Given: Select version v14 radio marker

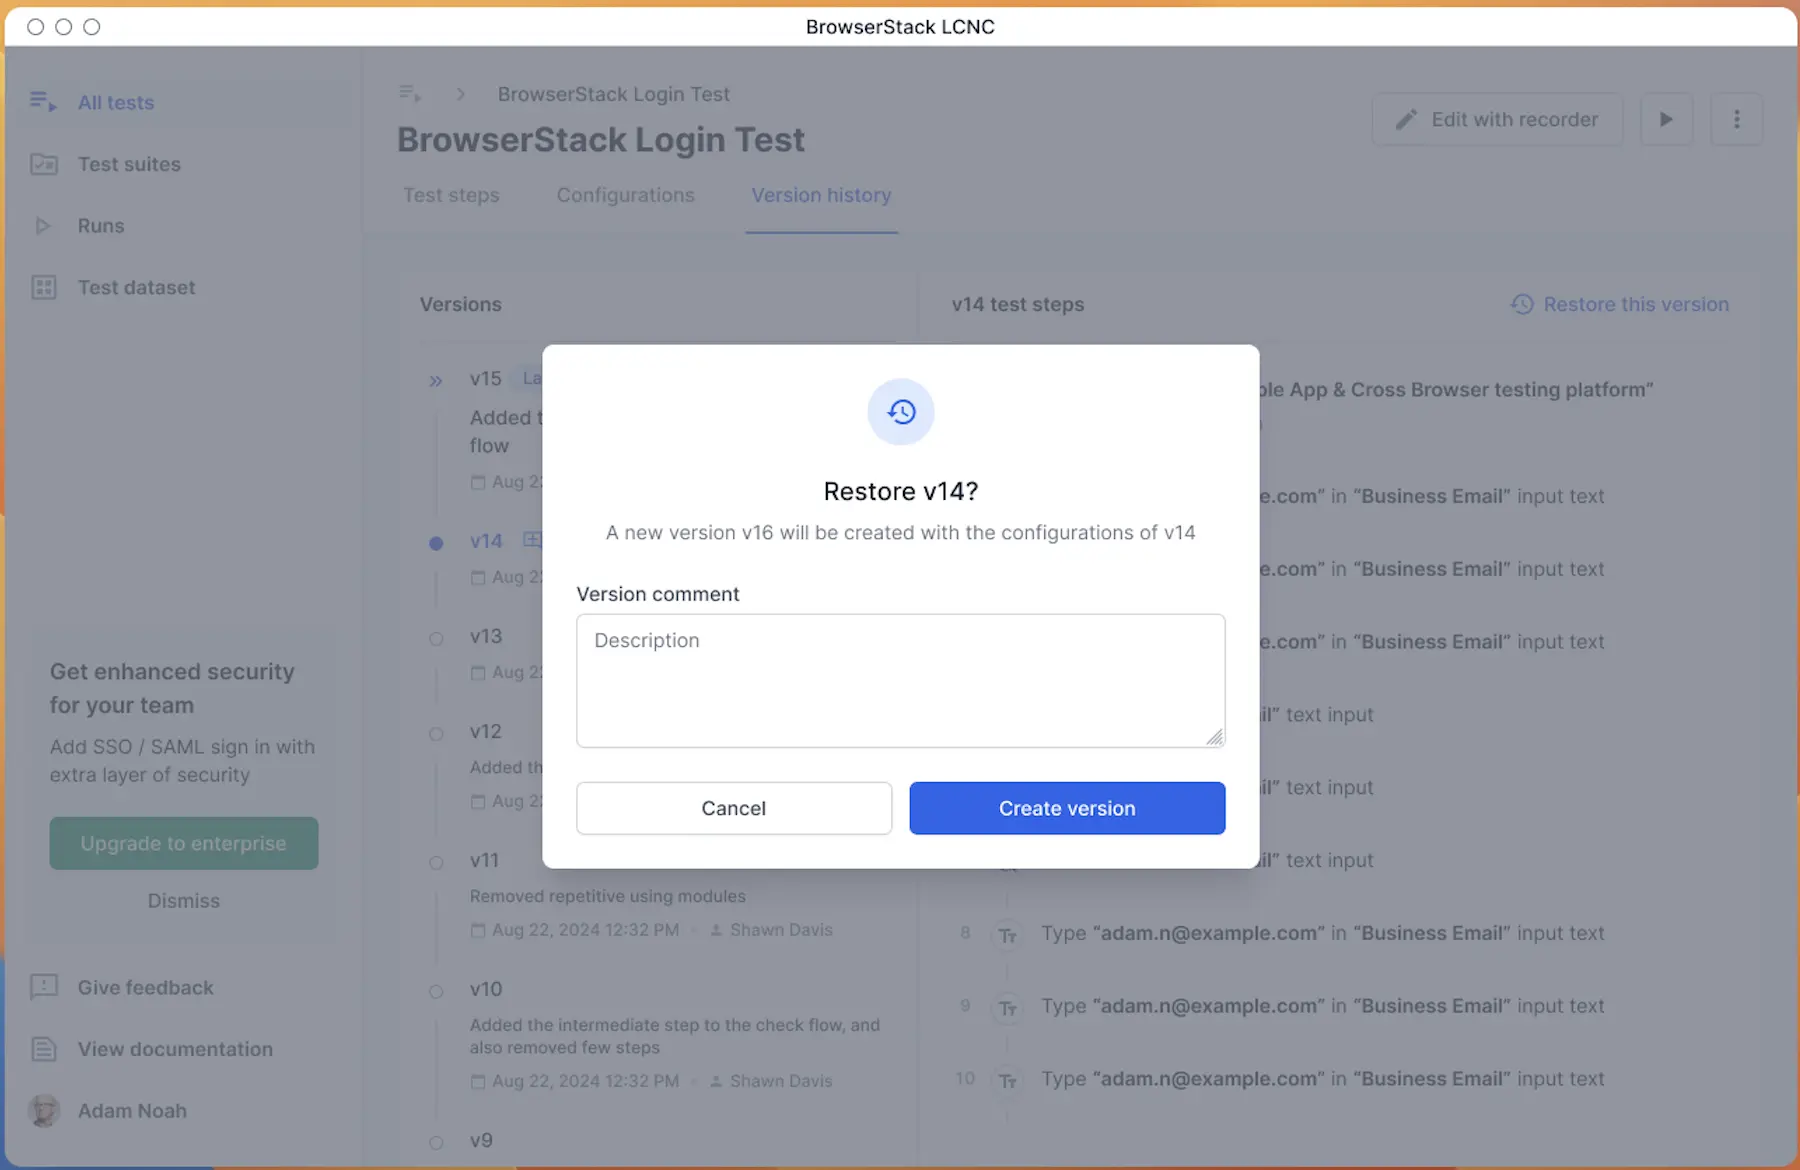Looking at the screenshot, I should click(436, 543).
